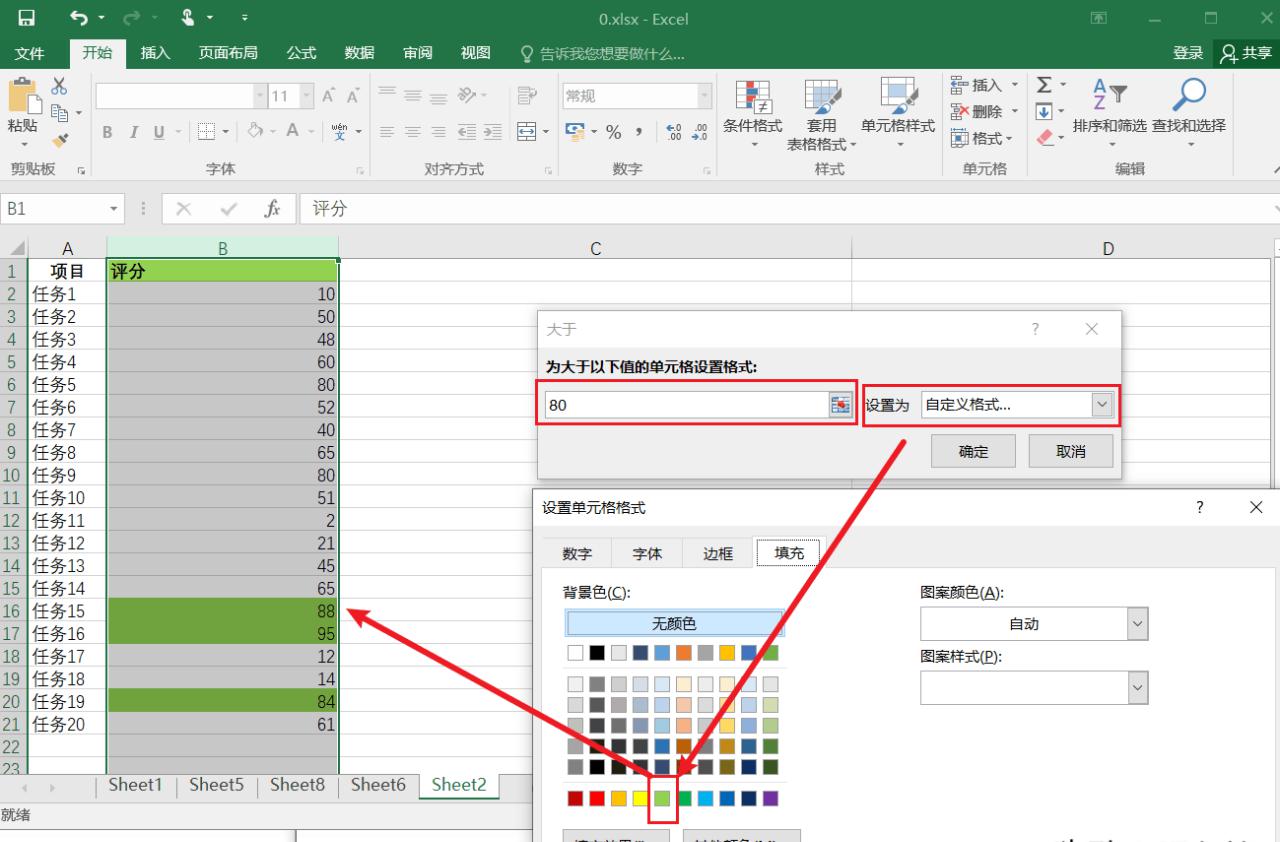The height and width of the screenshot is (842, 1280).
Task: Click the Cut scissors icon
Action: pos(60,86)
